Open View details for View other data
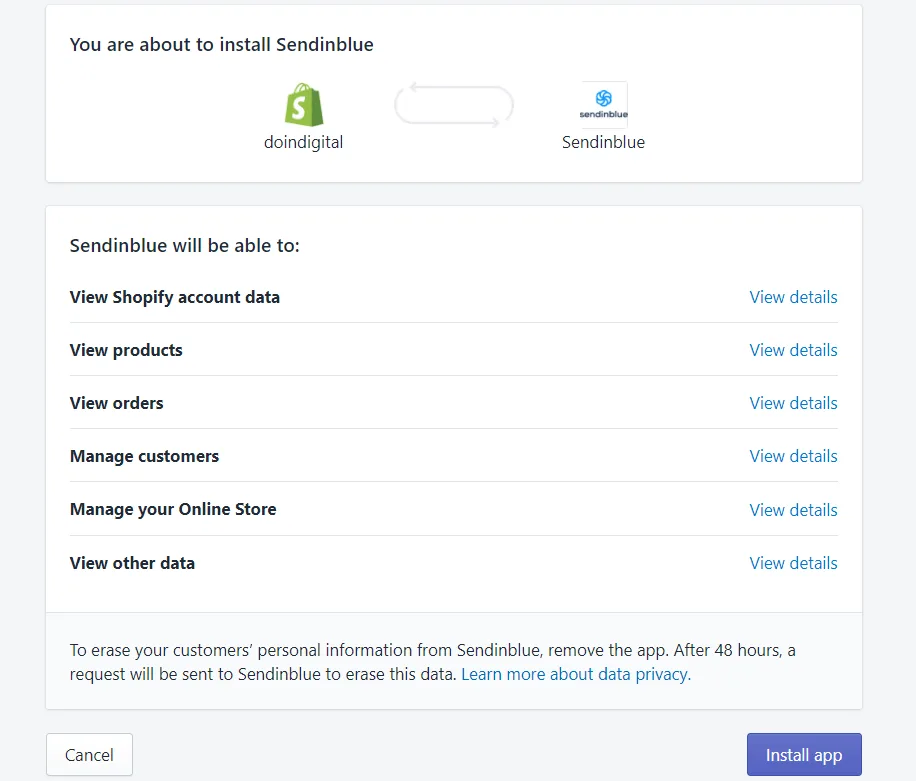Screen dimensions: 916x781 [x=793, y=563]
